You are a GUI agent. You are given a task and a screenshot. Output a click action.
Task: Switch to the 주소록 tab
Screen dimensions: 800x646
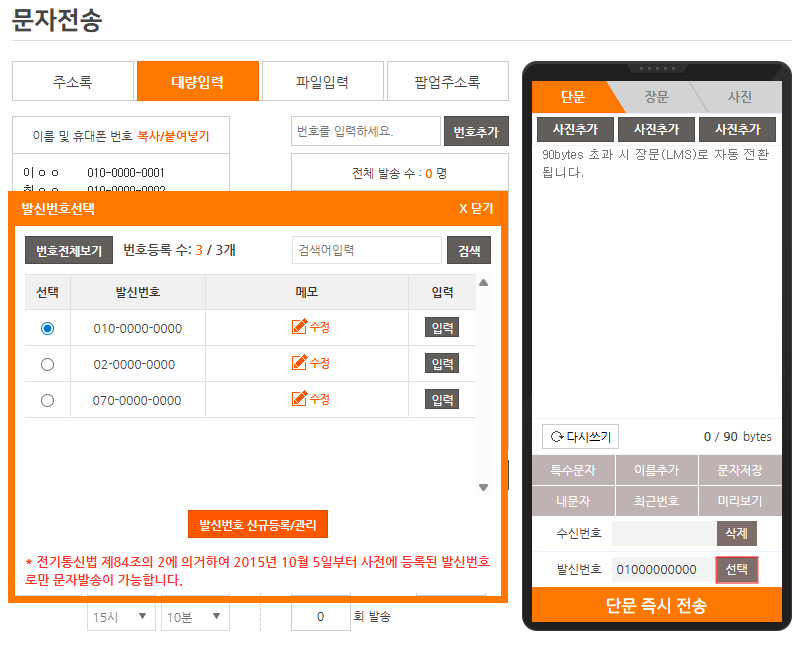pyautogui.click(x=73, y=82)
